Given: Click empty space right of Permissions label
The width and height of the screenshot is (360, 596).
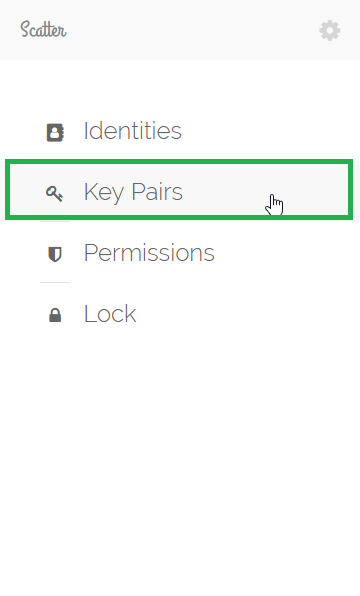Looking at the screenshot, I should click(x=285, y=253).
